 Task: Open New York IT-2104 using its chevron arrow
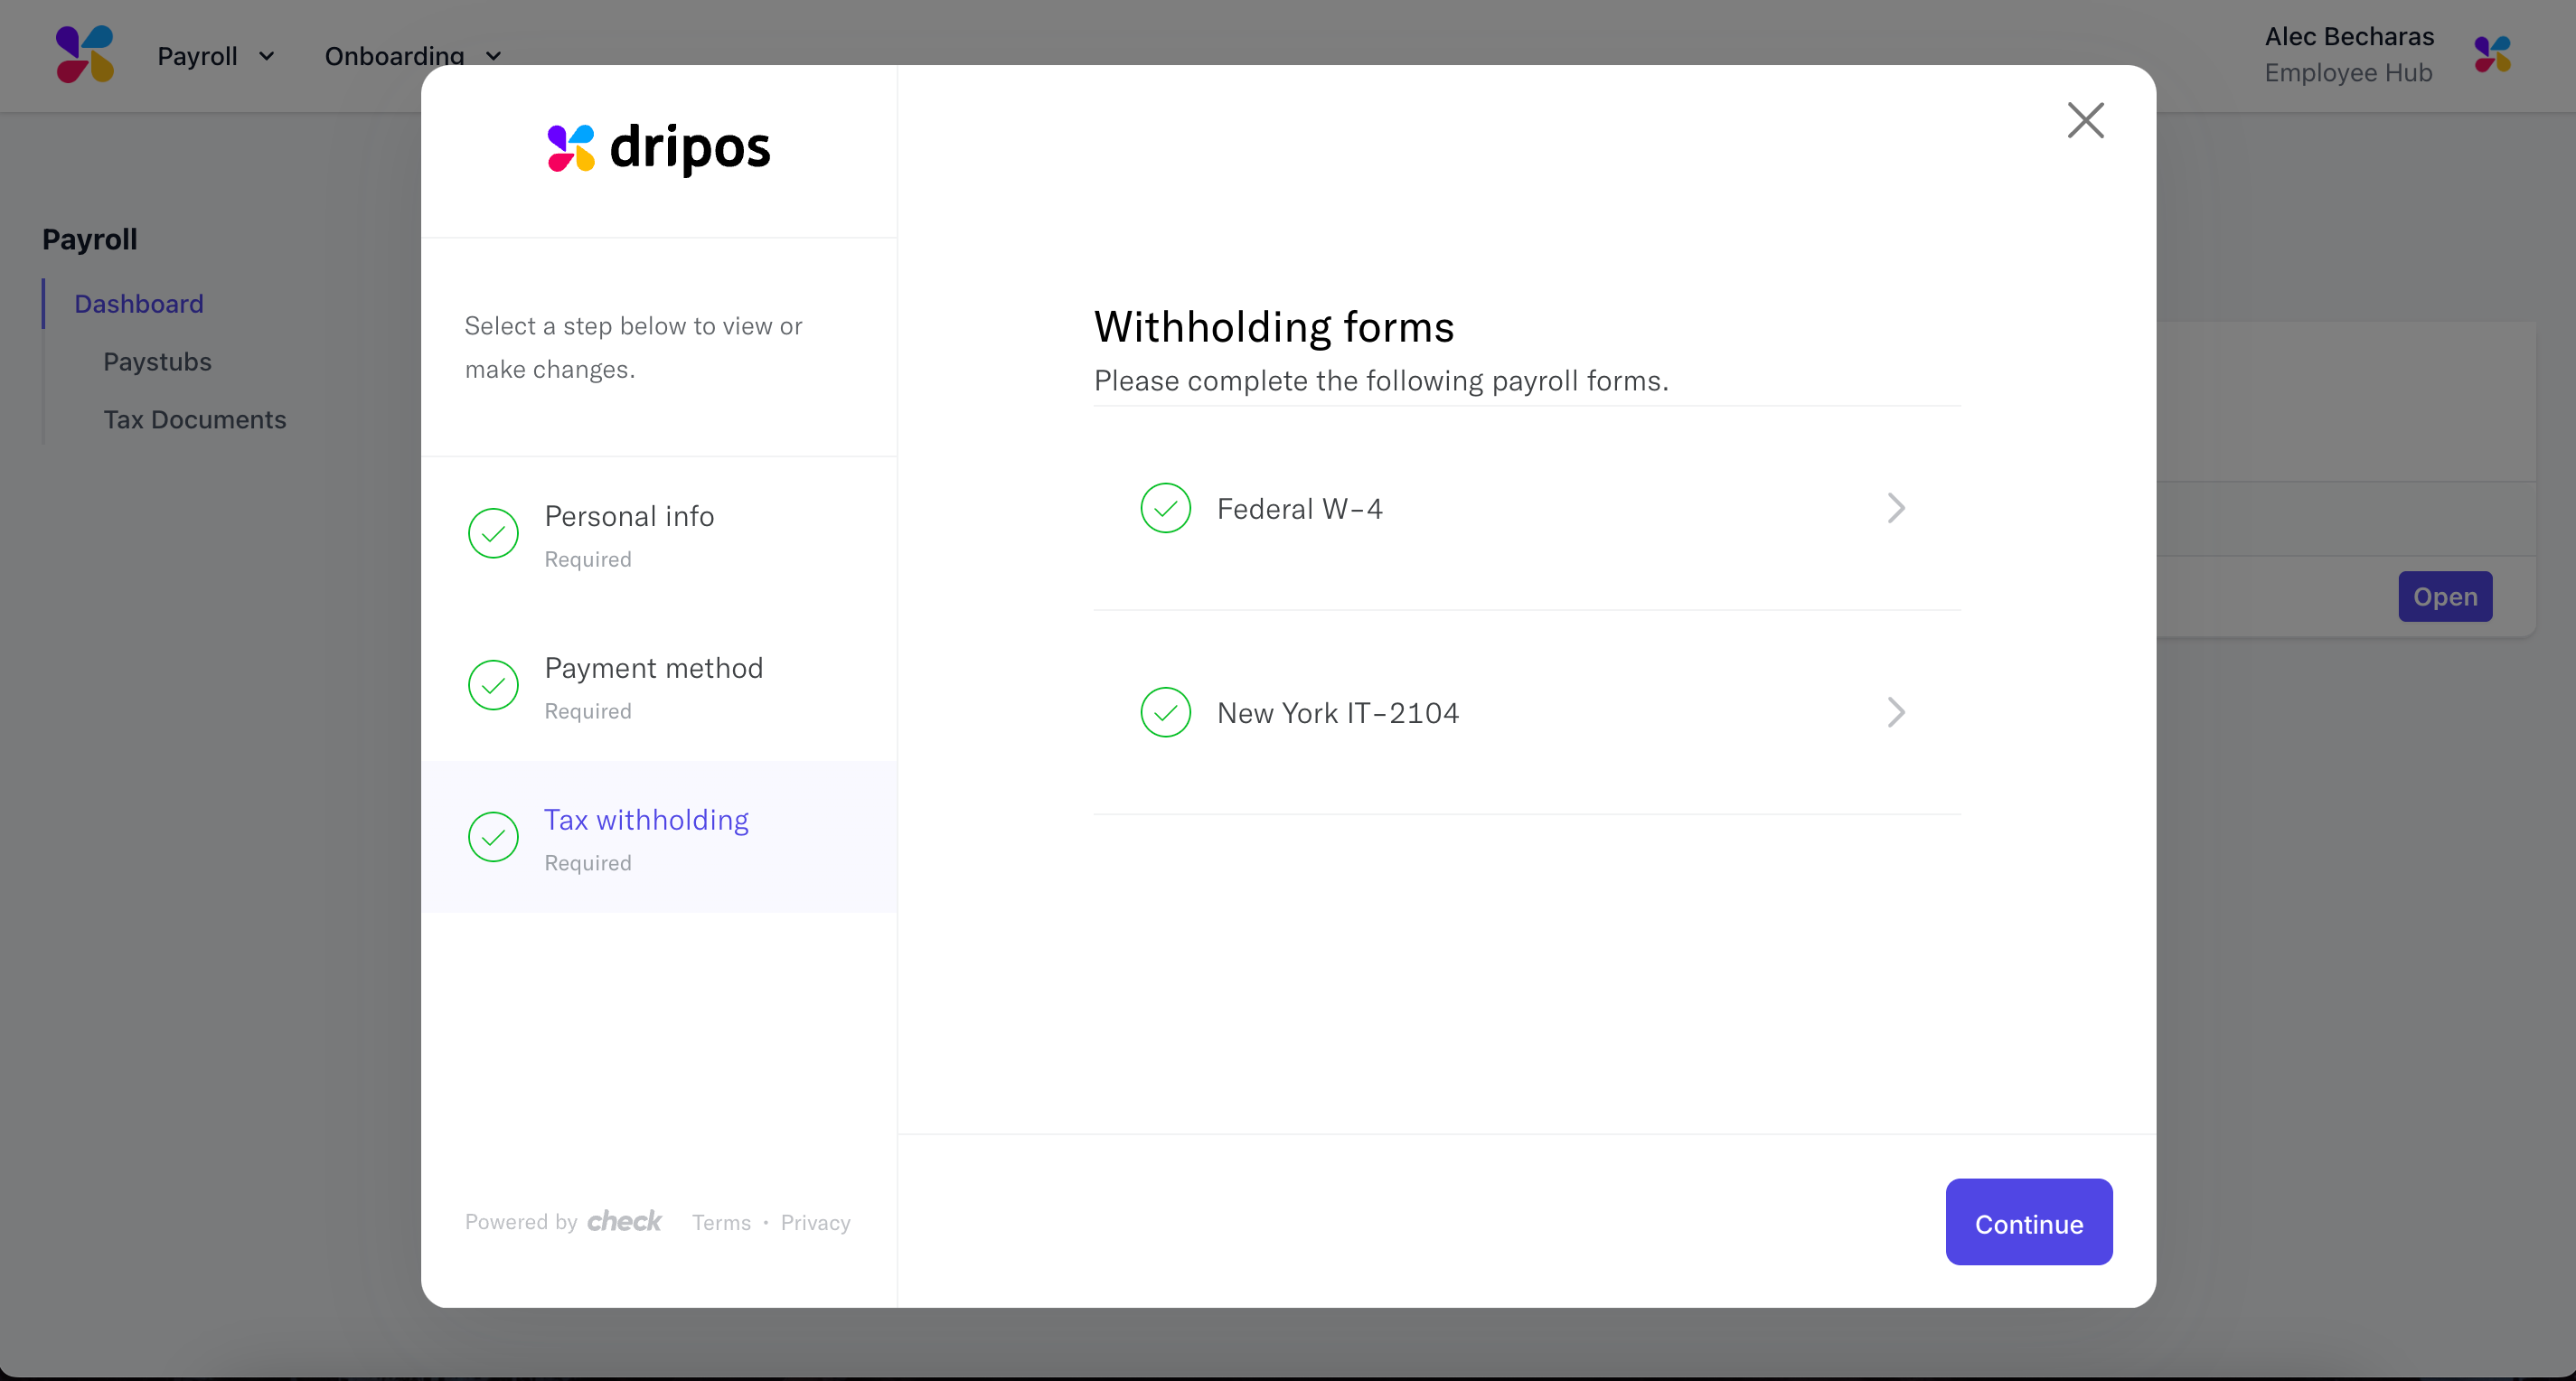1895,712
